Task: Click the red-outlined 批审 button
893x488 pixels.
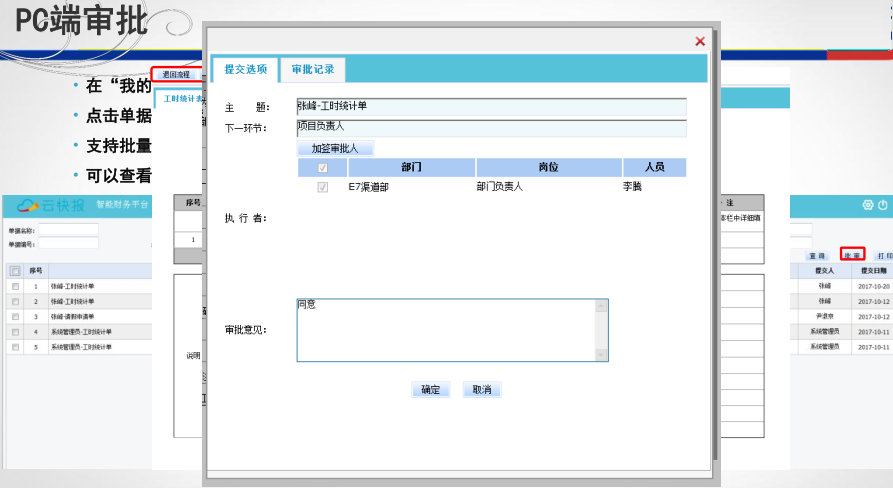Action: [x=852, y=256]
